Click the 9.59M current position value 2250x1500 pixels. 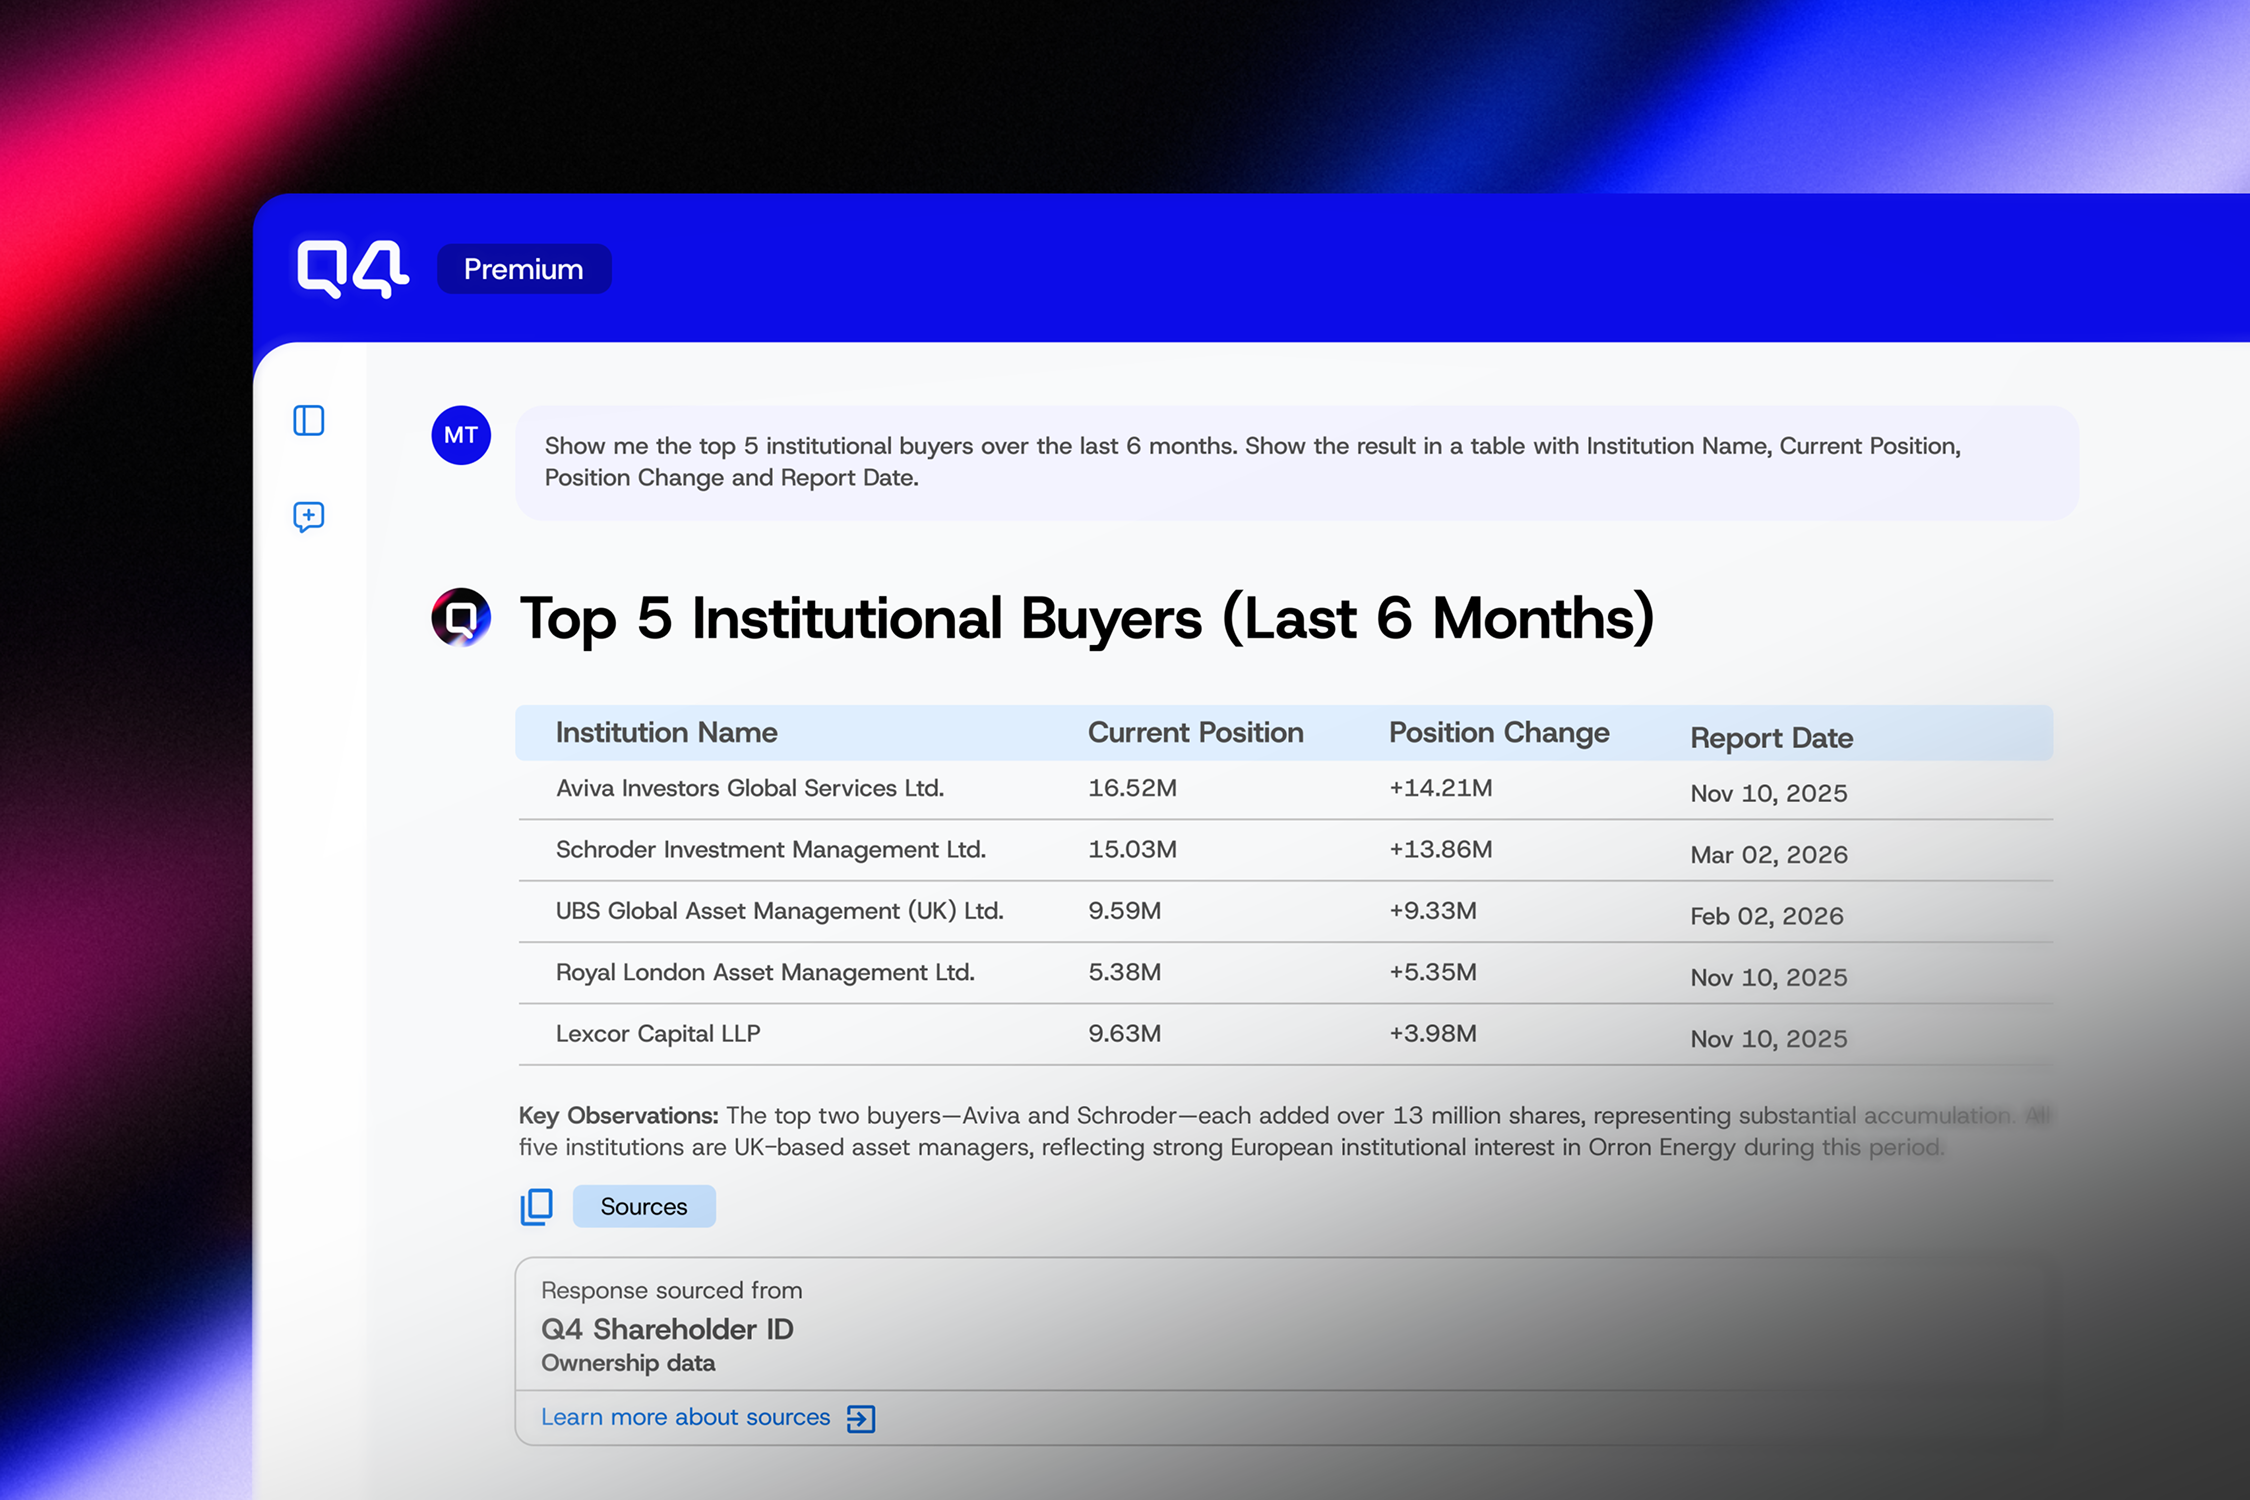pyautogui.click(x=1125, y=911)
